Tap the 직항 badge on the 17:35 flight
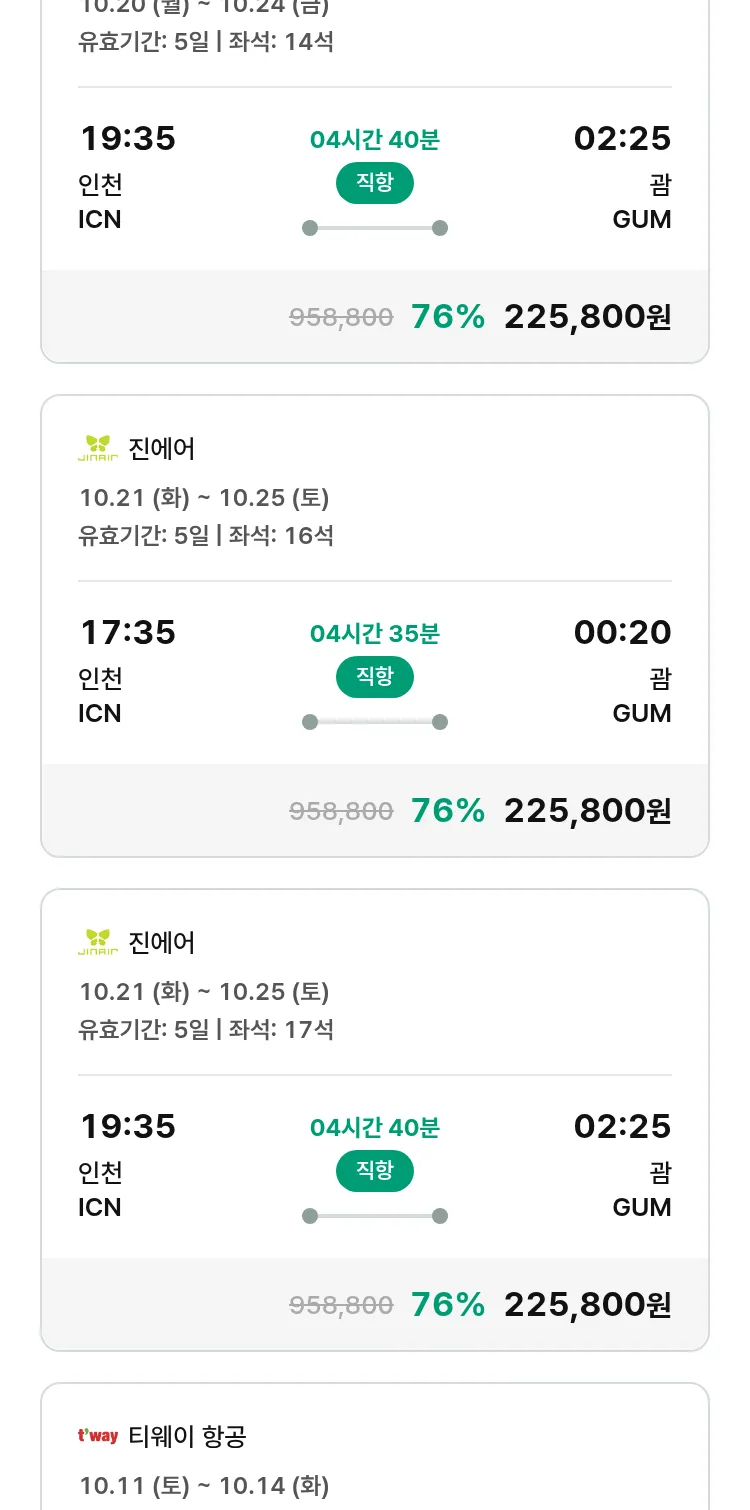This screenshot has width=750, height=1510. tap(375, 677)
